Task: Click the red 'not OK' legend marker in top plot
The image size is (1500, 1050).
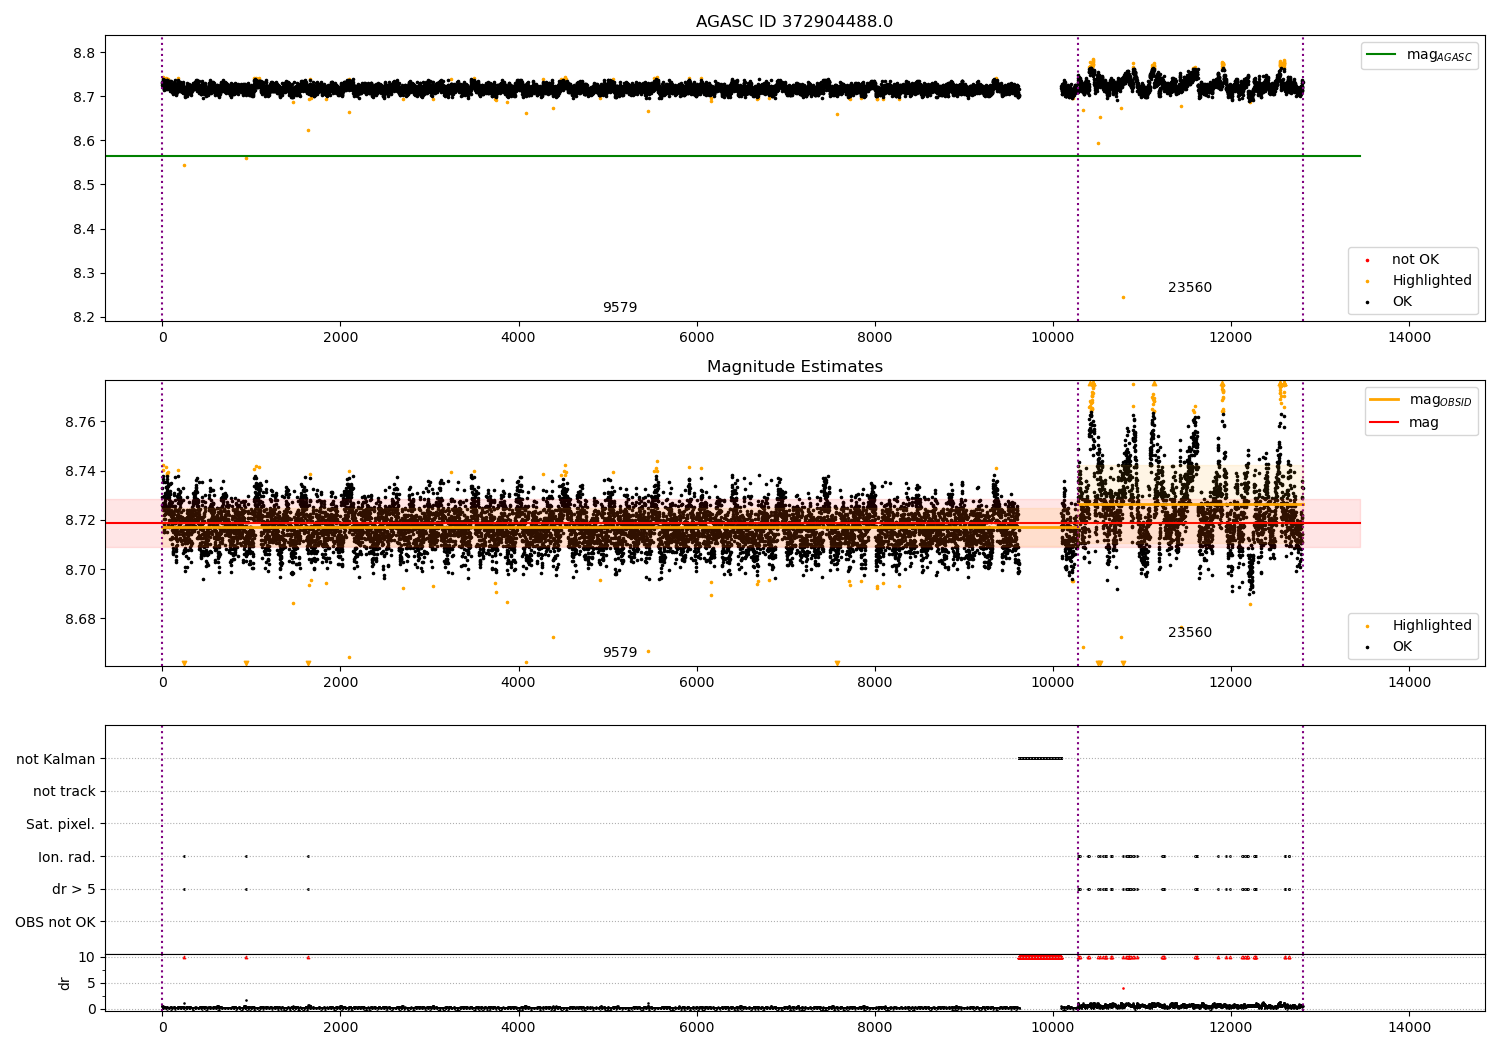Action: pyautogui.click(x=1367, y=260)
